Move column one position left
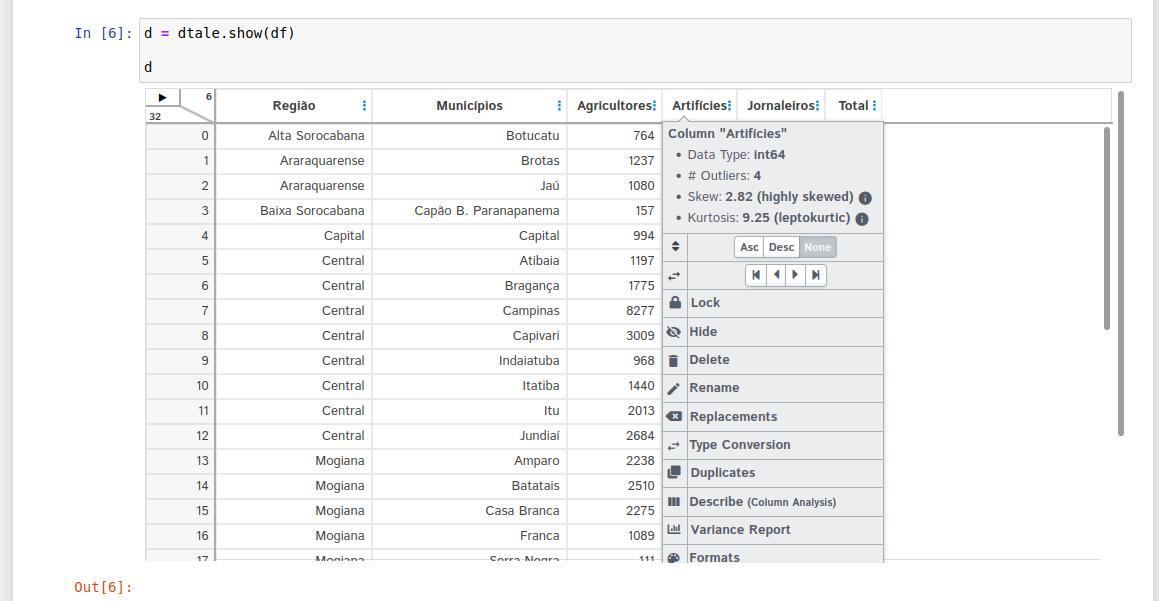1159x601 pixels. pyautogui.click(x=776, y=275)
